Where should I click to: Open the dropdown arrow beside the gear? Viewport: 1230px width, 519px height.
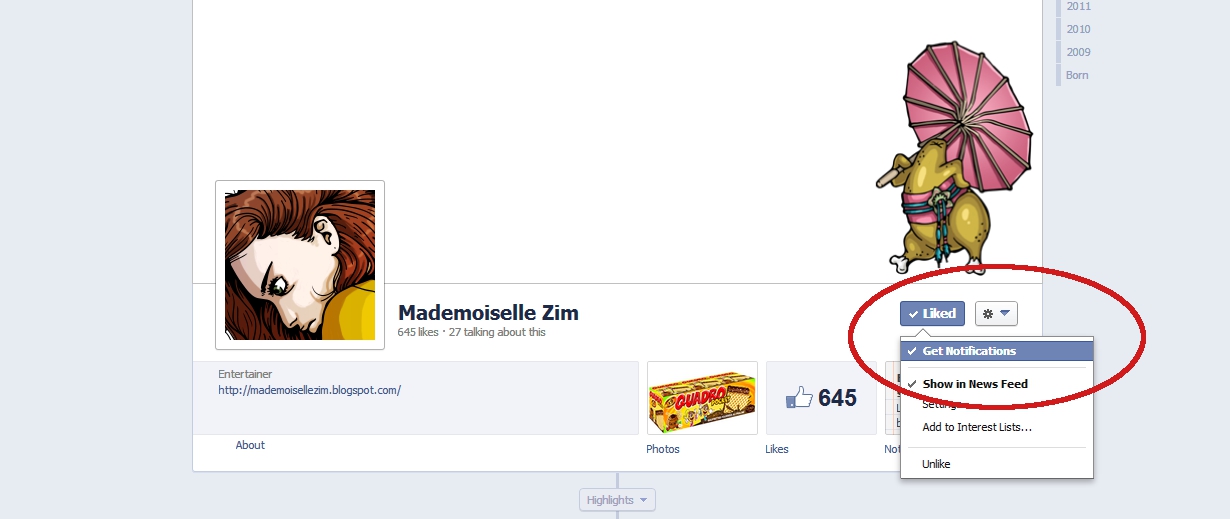tap(1005, 314)
